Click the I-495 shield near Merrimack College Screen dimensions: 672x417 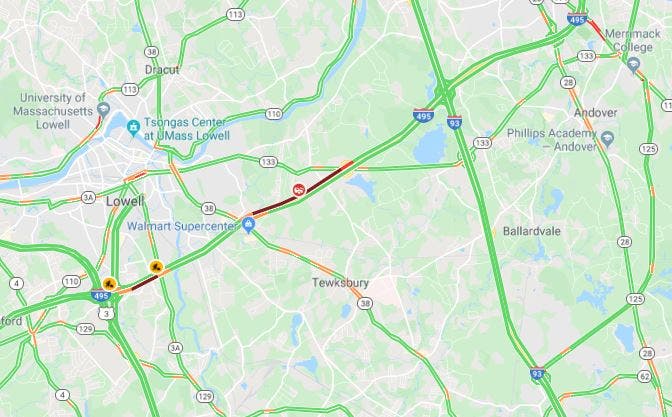[x=577, y=19]
